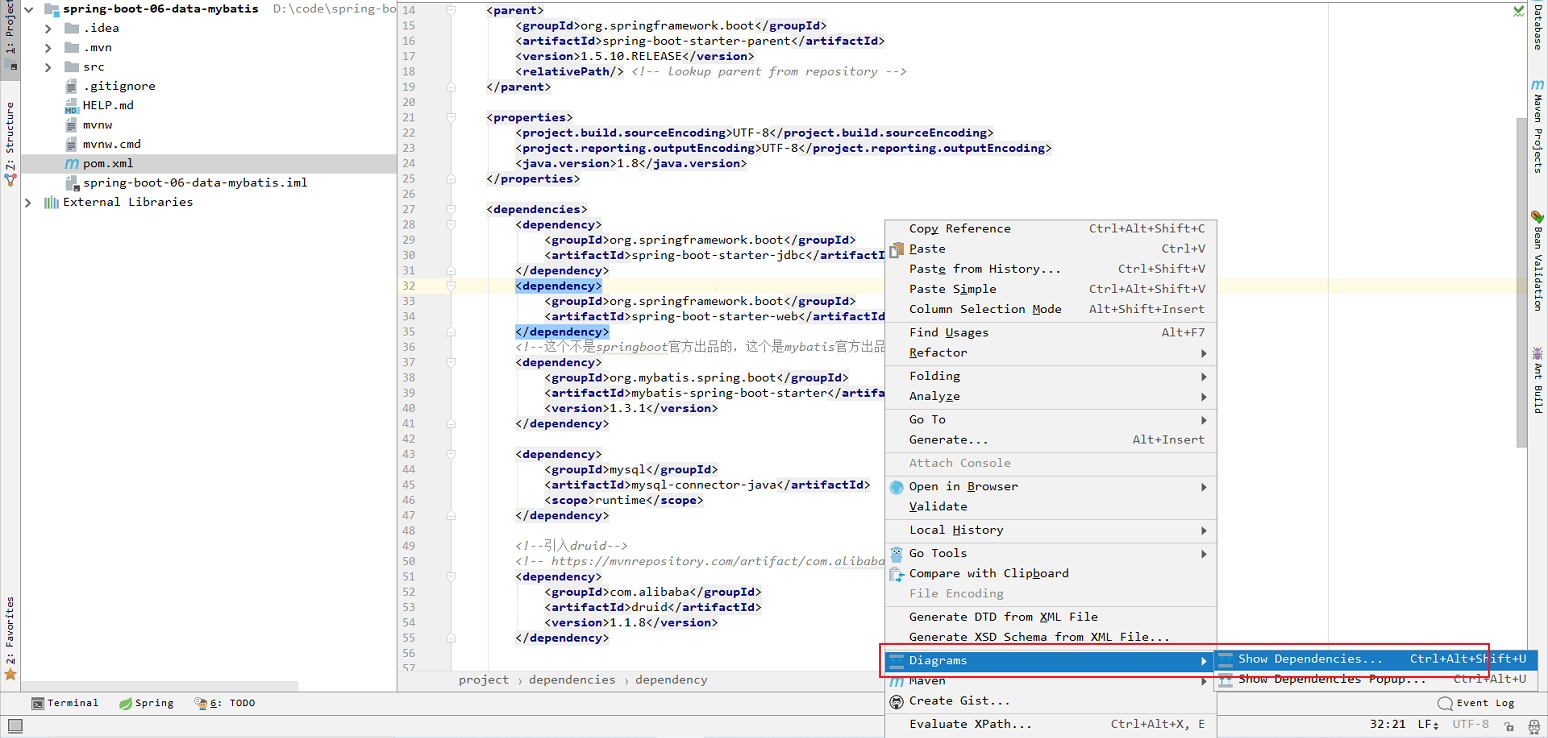Screen dimensions: 1548x738
Task: Toggle Column Selection Mode
Action: (1051, 309)
